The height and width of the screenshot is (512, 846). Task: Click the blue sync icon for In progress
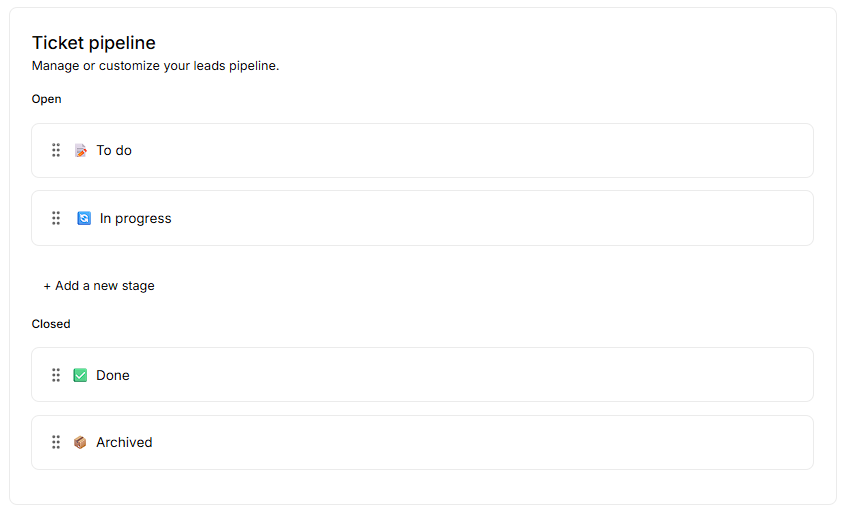coord(84,218)
